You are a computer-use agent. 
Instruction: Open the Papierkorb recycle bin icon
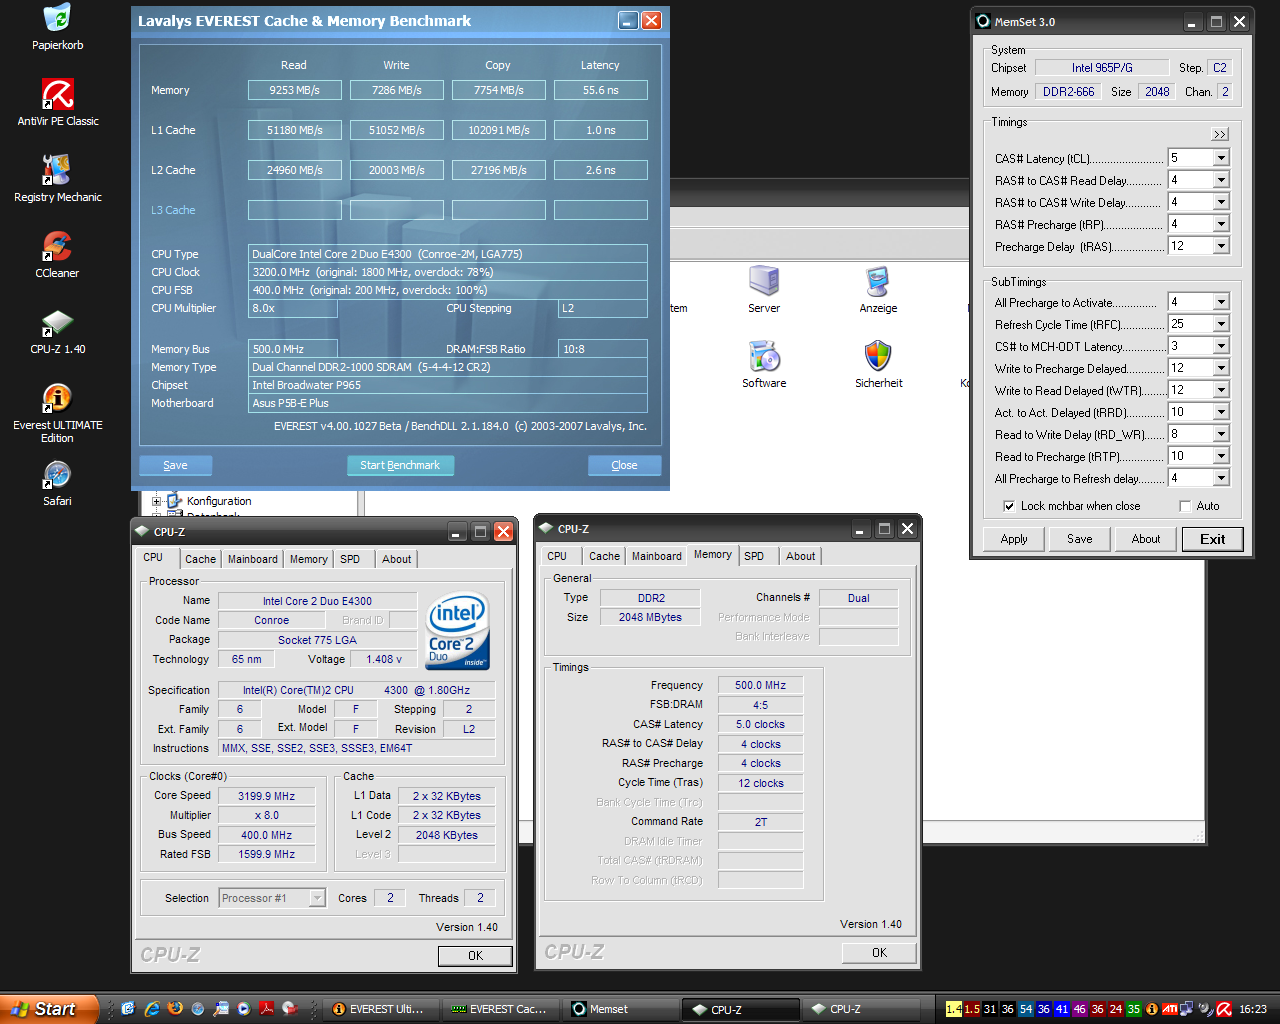tap(57, 26)
